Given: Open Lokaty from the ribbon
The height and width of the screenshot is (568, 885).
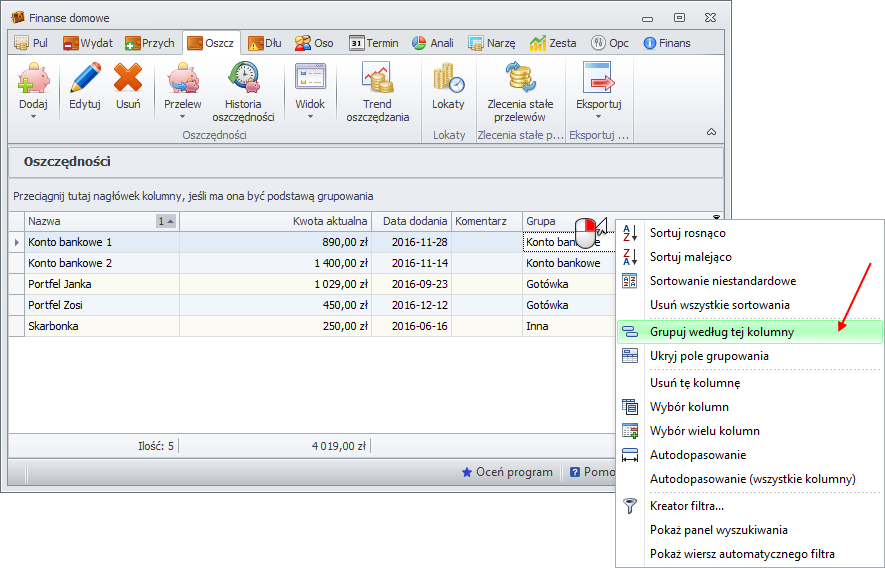Looking at the screenshot, I should [x=448, y=78].
